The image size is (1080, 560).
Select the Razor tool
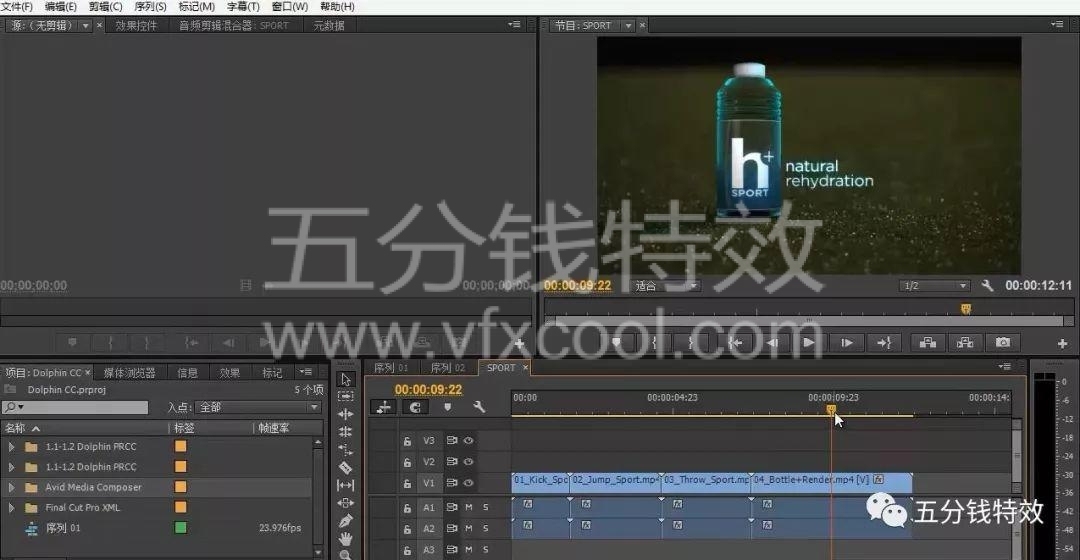pos(346,468)
